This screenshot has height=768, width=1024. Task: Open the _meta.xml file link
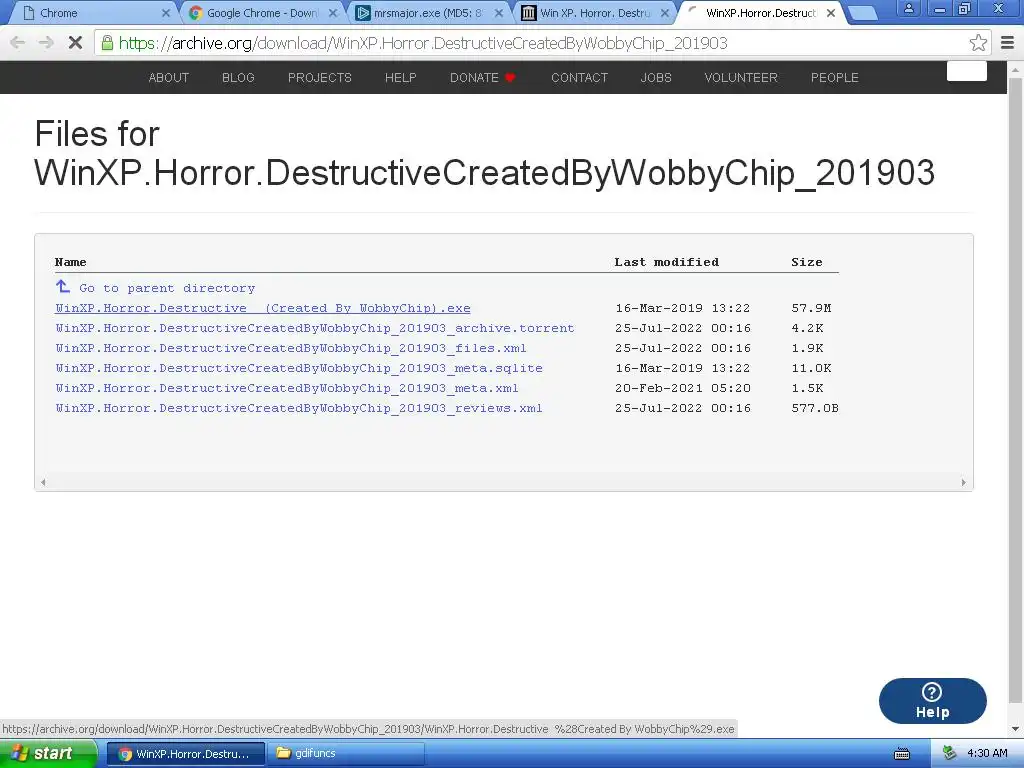287,388
